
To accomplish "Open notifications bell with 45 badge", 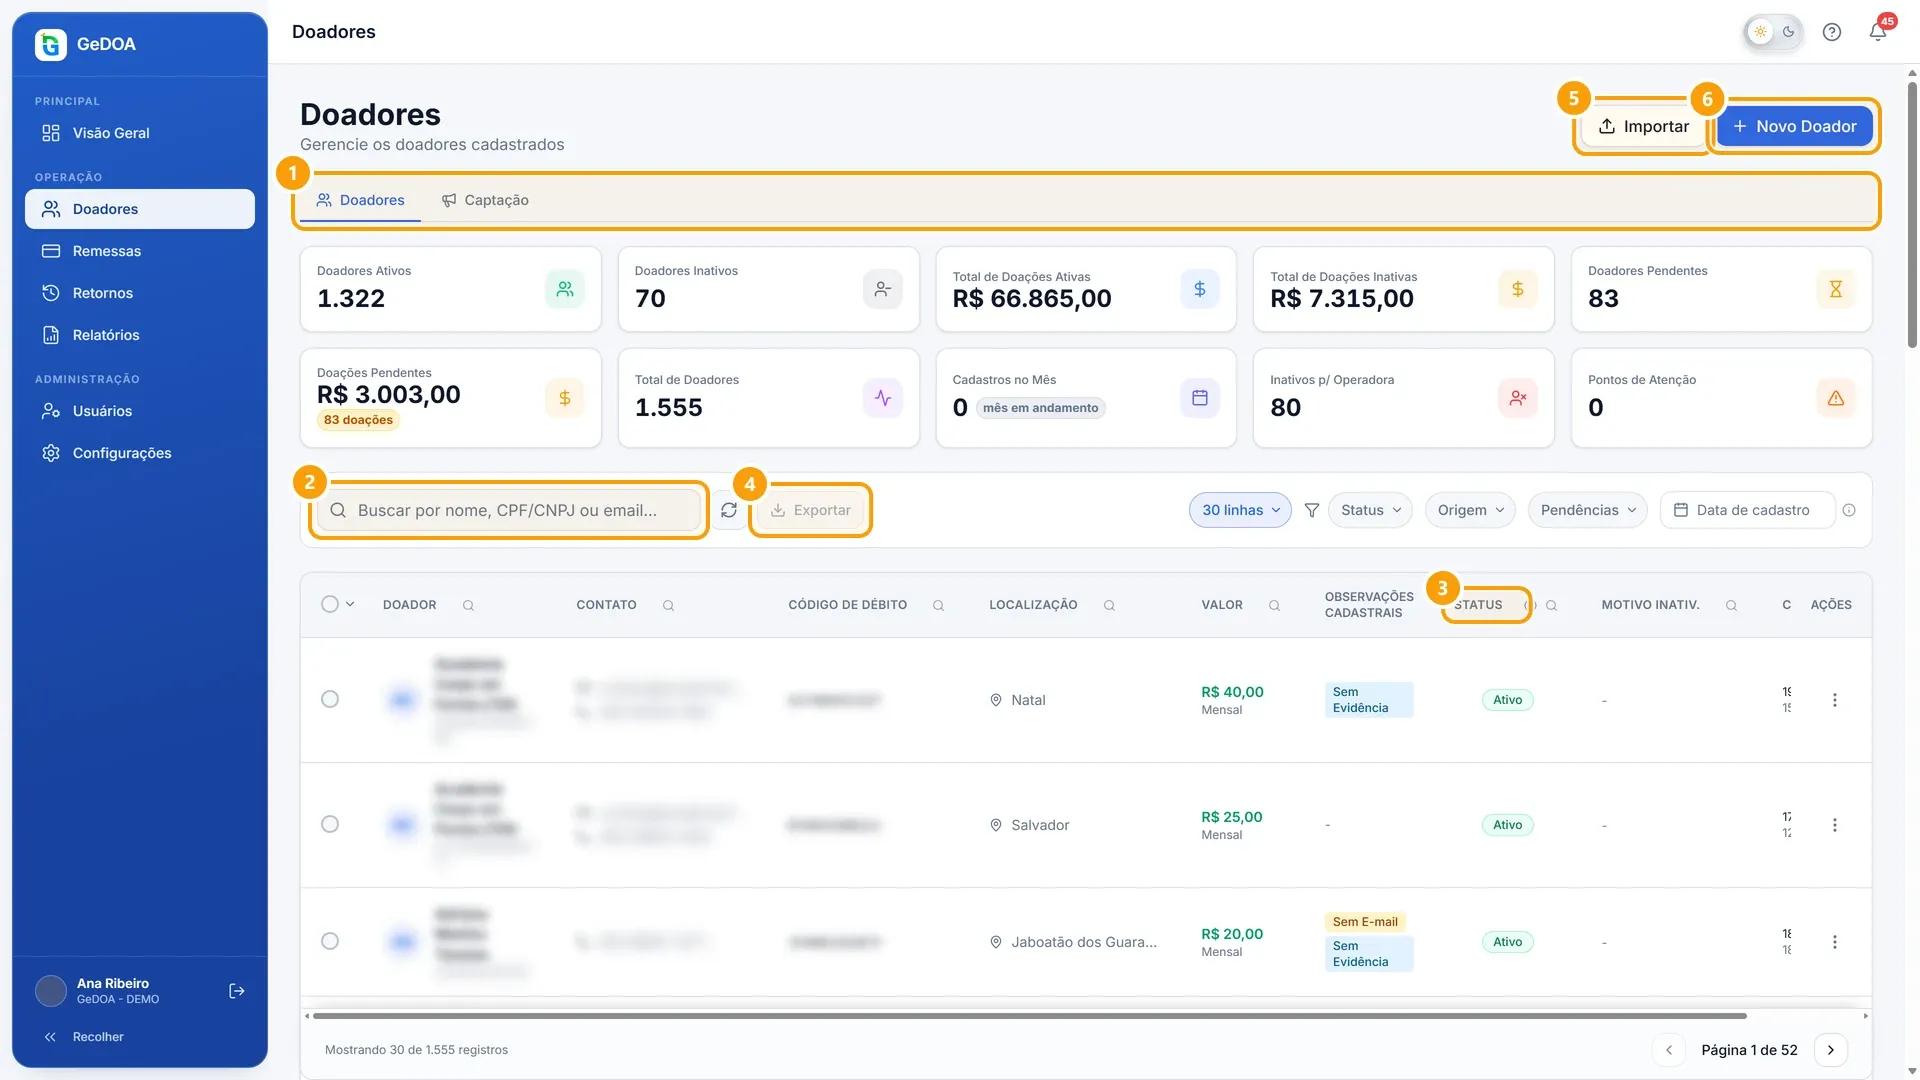I will click(x=1878, y=31).
